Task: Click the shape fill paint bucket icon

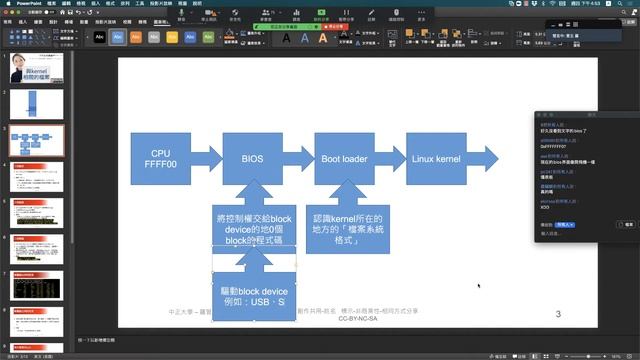Action: [229, 34]
